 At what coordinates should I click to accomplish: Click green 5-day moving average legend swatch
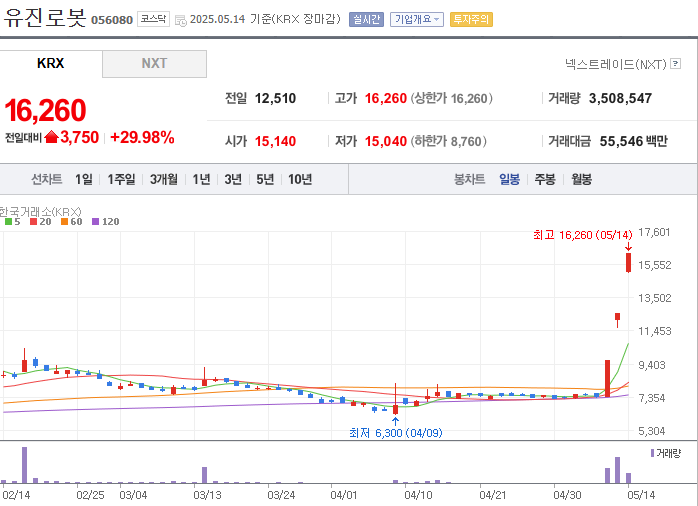(x=8, y=222)
